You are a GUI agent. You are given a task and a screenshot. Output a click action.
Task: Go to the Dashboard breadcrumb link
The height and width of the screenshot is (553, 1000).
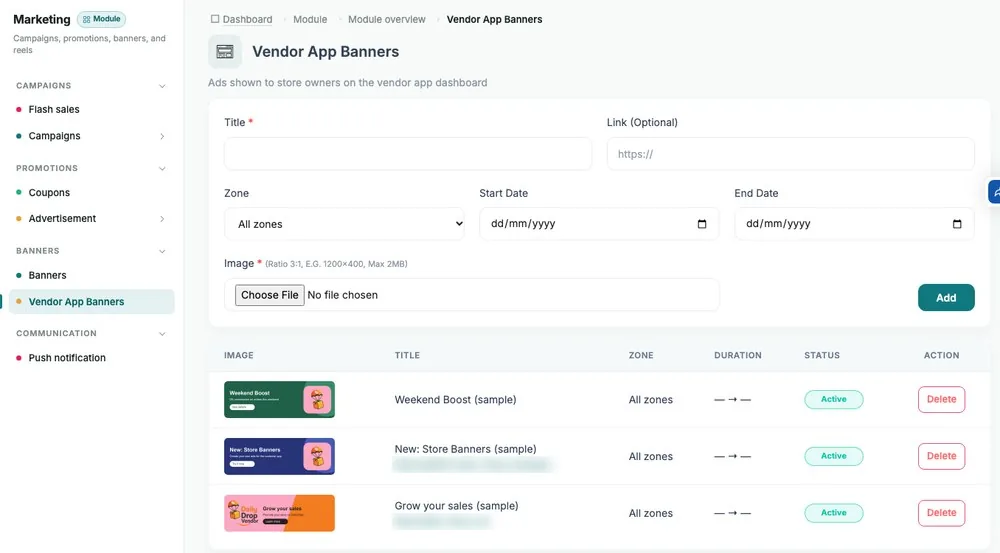(247, 19)
